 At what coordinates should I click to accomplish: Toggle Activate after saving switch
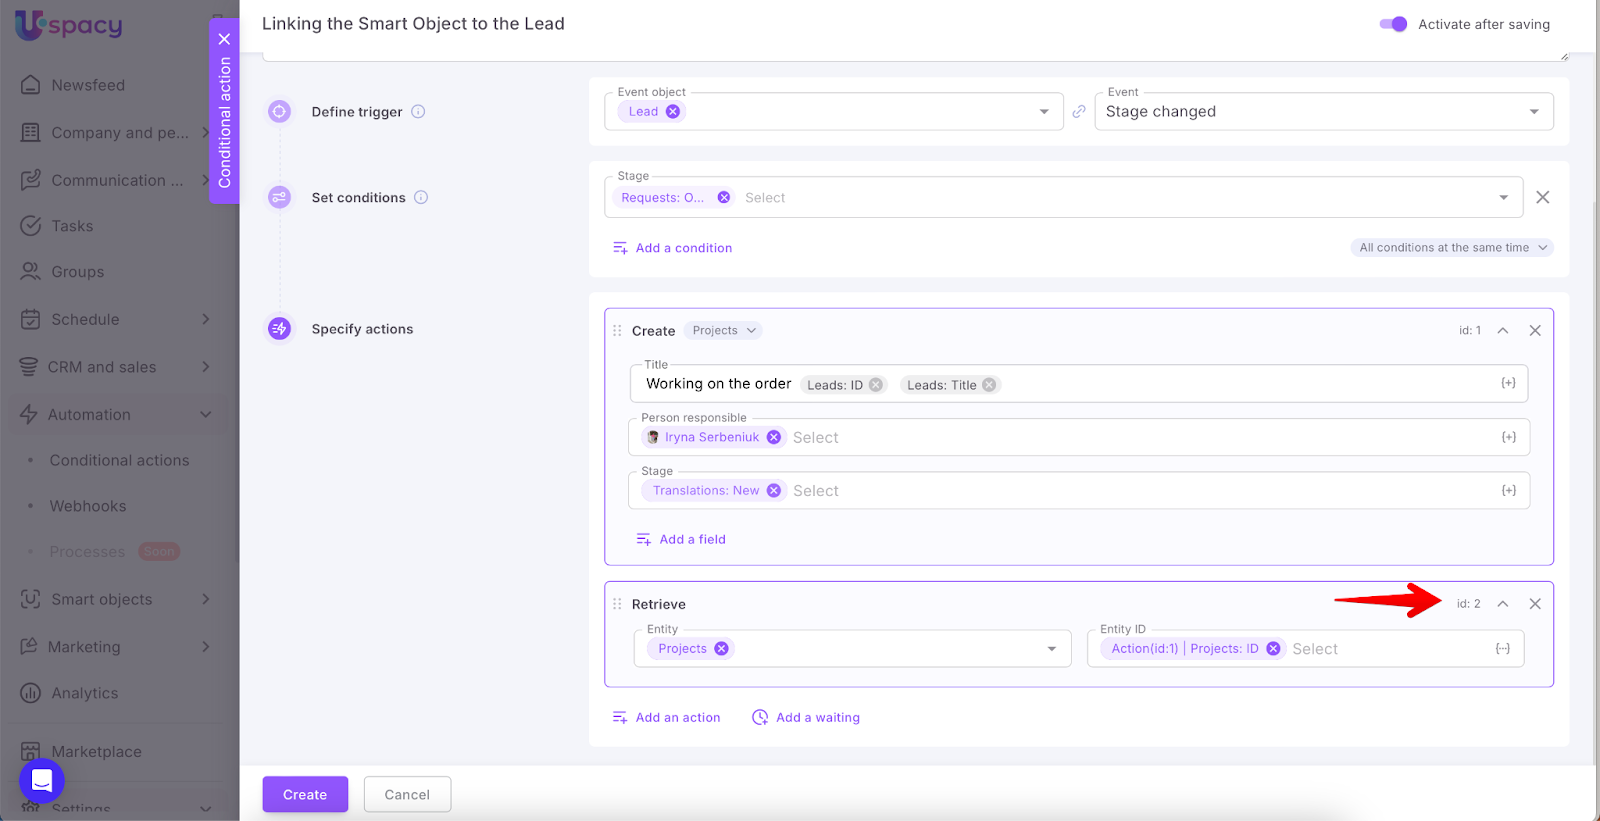(1393, 24)
